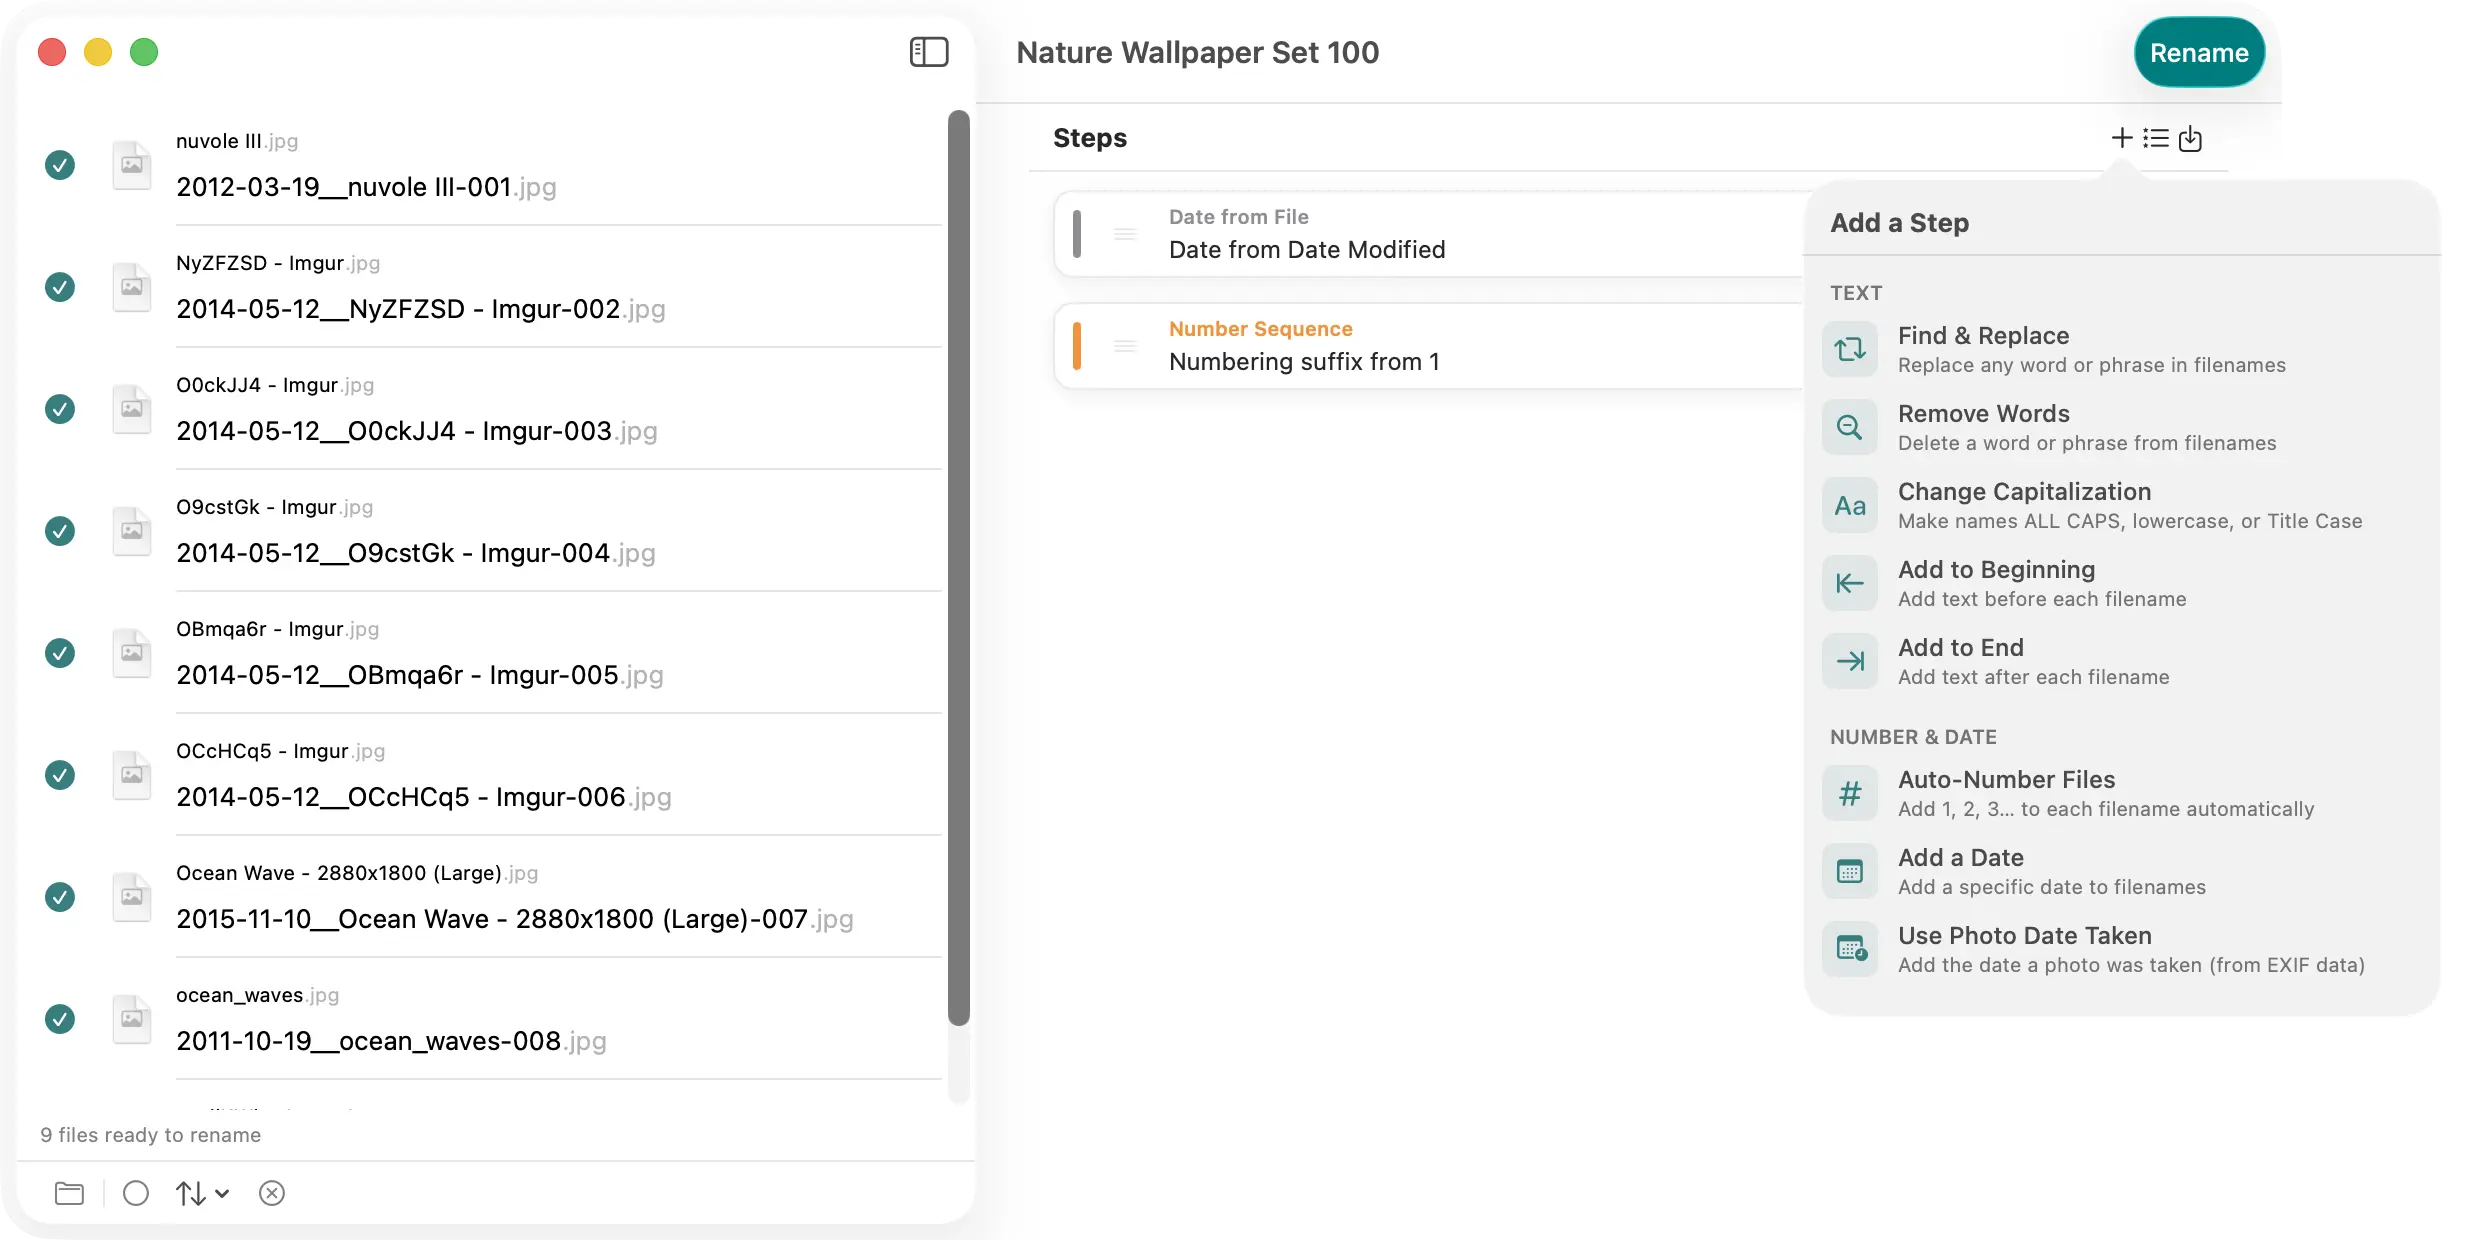Click the file icon for ocean_waves.jpg

[132, 1019]
